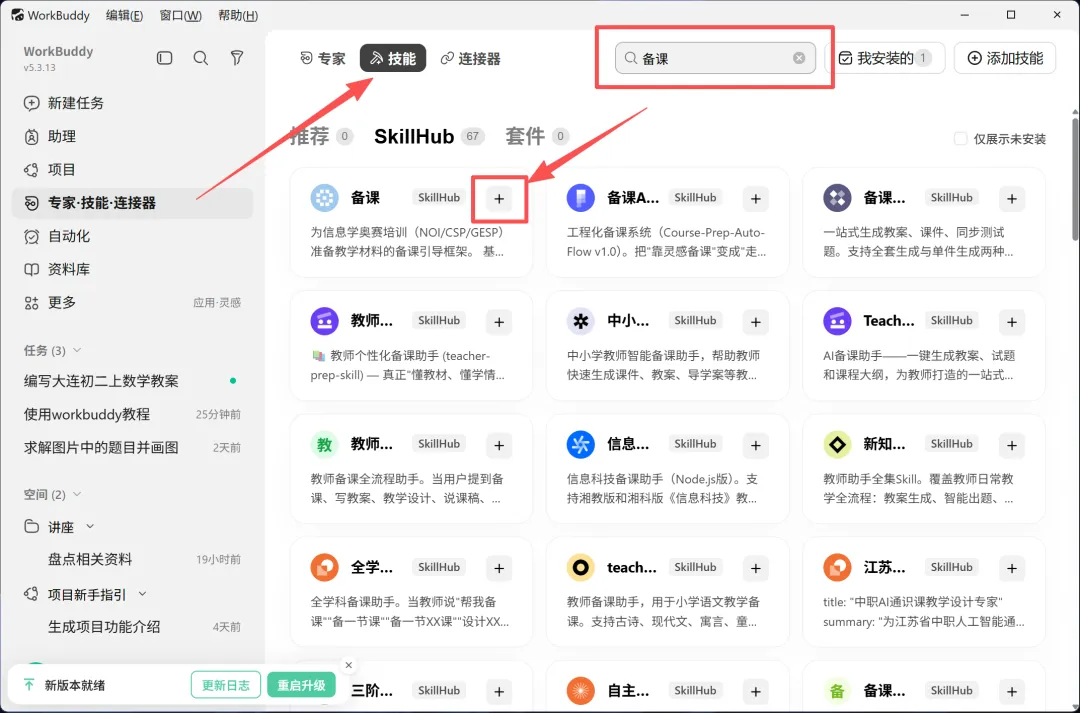Open 生成项目功能介绍 item
The width and height of the screenshot is (1080, 713).
132,627
